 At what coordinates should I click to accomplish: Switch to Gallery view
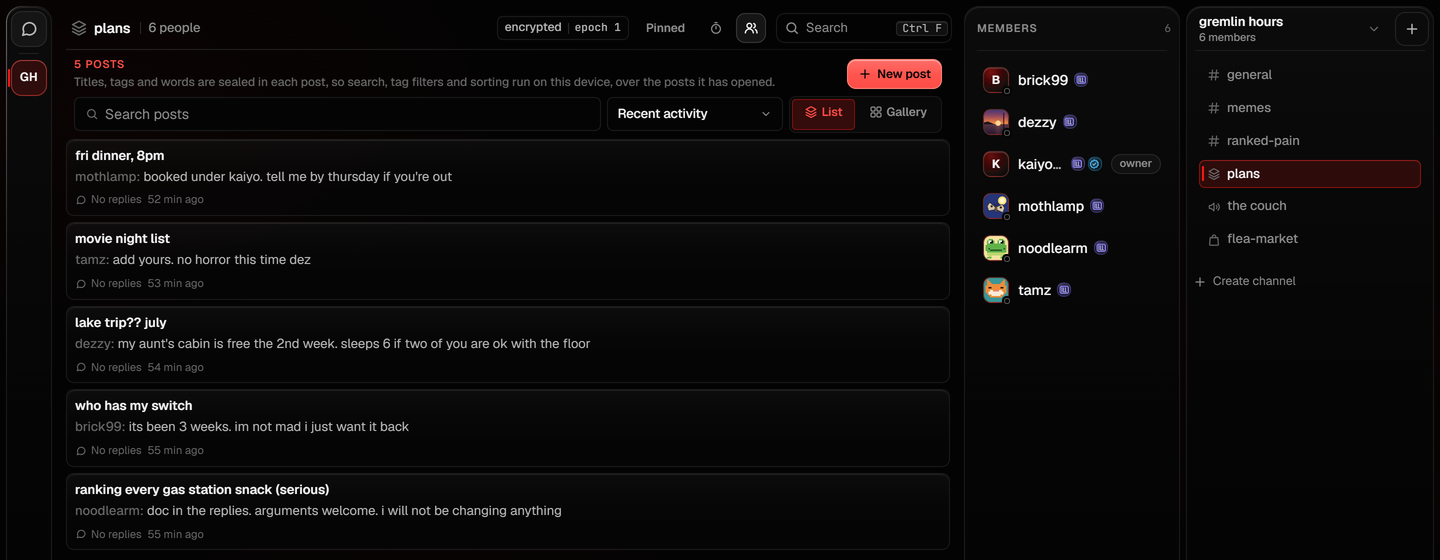click(x=898, y=113)
